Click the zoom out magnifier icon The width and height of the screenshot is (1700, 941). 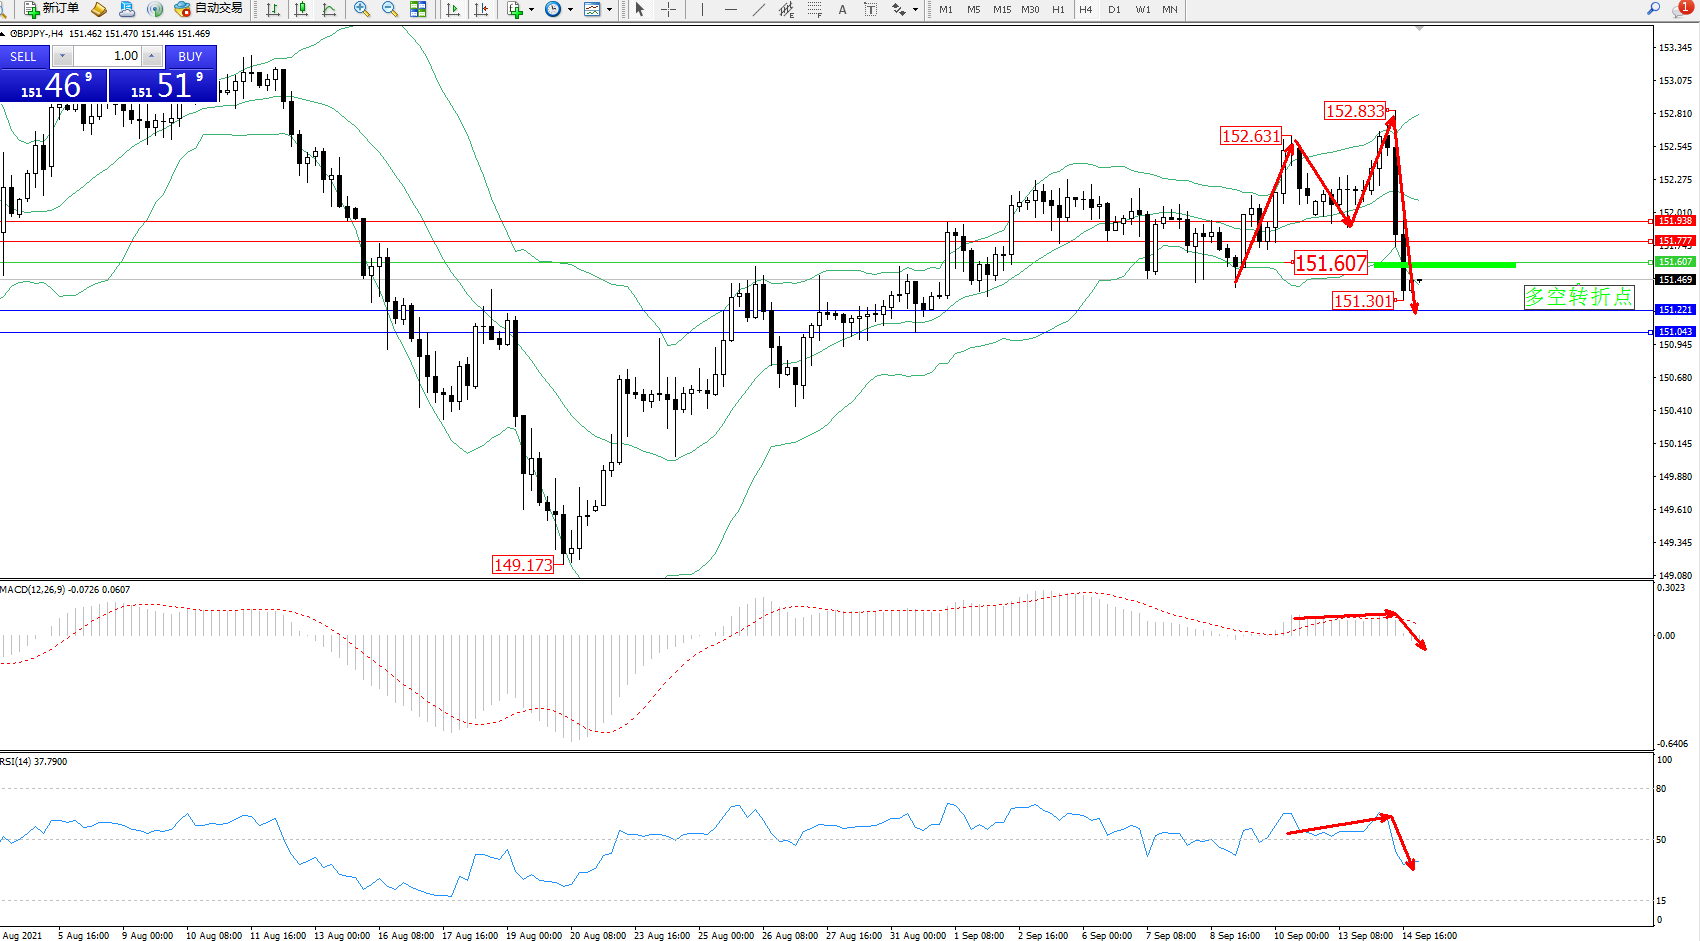tap(390, 9)
